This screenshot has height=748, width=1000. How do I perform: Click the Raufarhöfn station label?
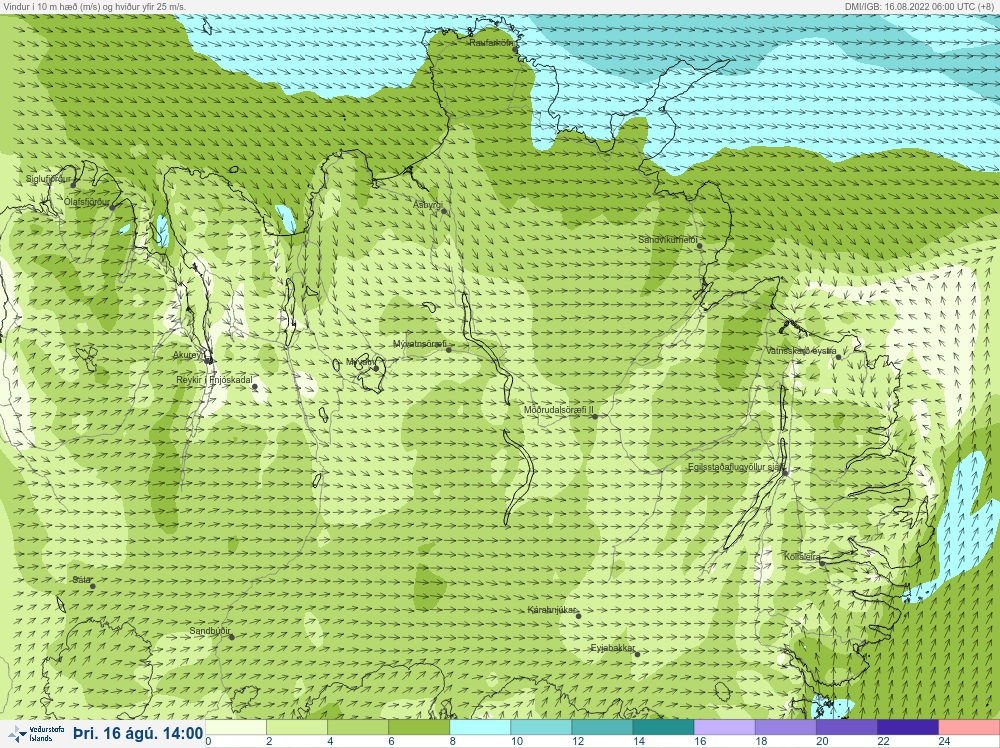click(491, 43)
